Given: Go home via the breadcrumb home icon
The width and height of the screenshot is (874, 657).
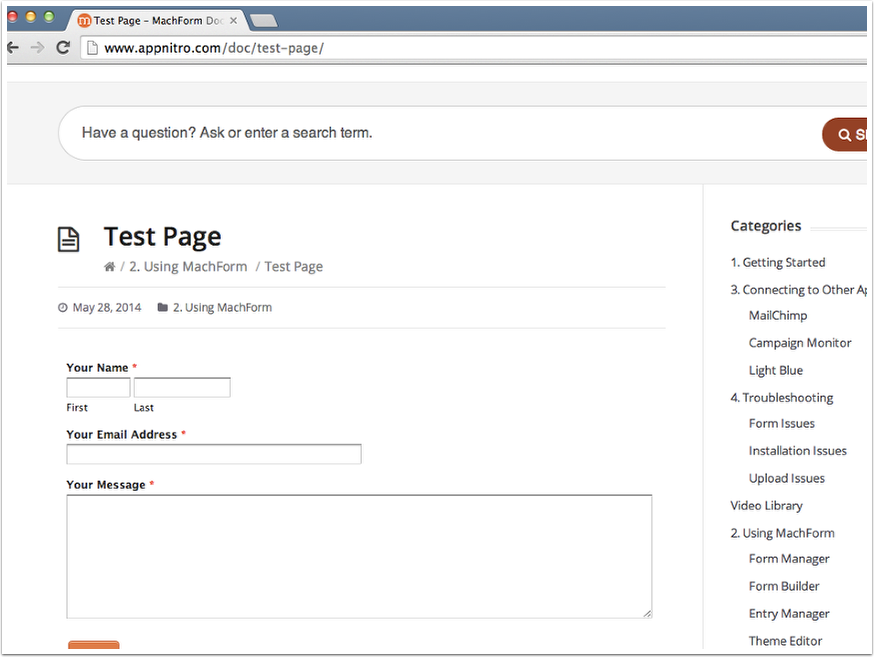Looking at the screenshot, I should pyautogui.click(x=109, y=267).
